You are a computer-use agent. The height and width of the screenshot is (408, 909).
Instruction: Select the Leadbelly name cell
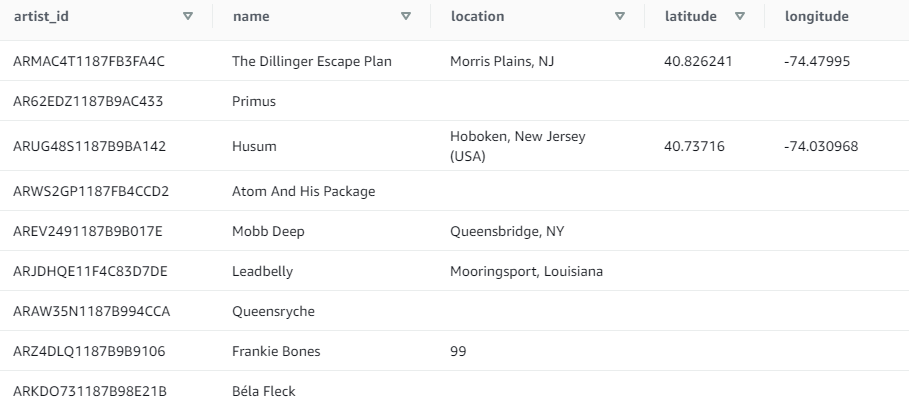262,271
